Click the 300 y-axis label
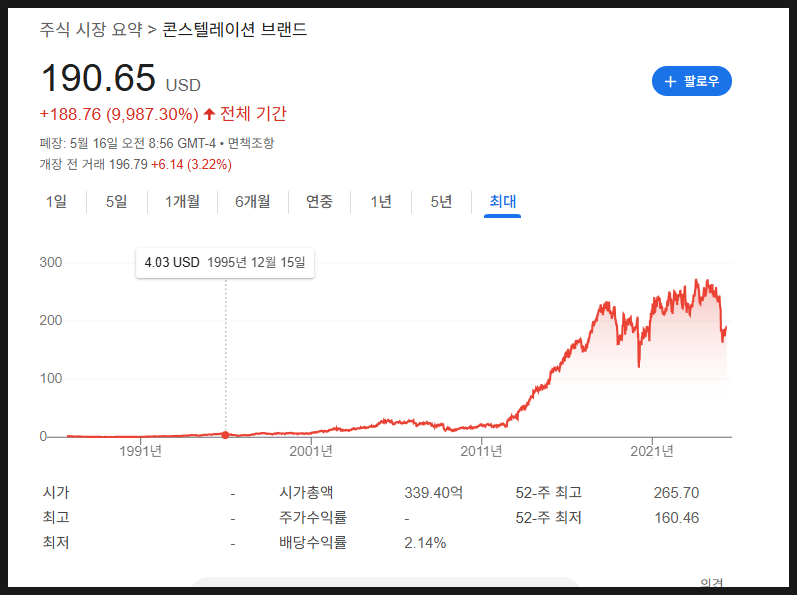The image size is (797, 595). [51, 263]
